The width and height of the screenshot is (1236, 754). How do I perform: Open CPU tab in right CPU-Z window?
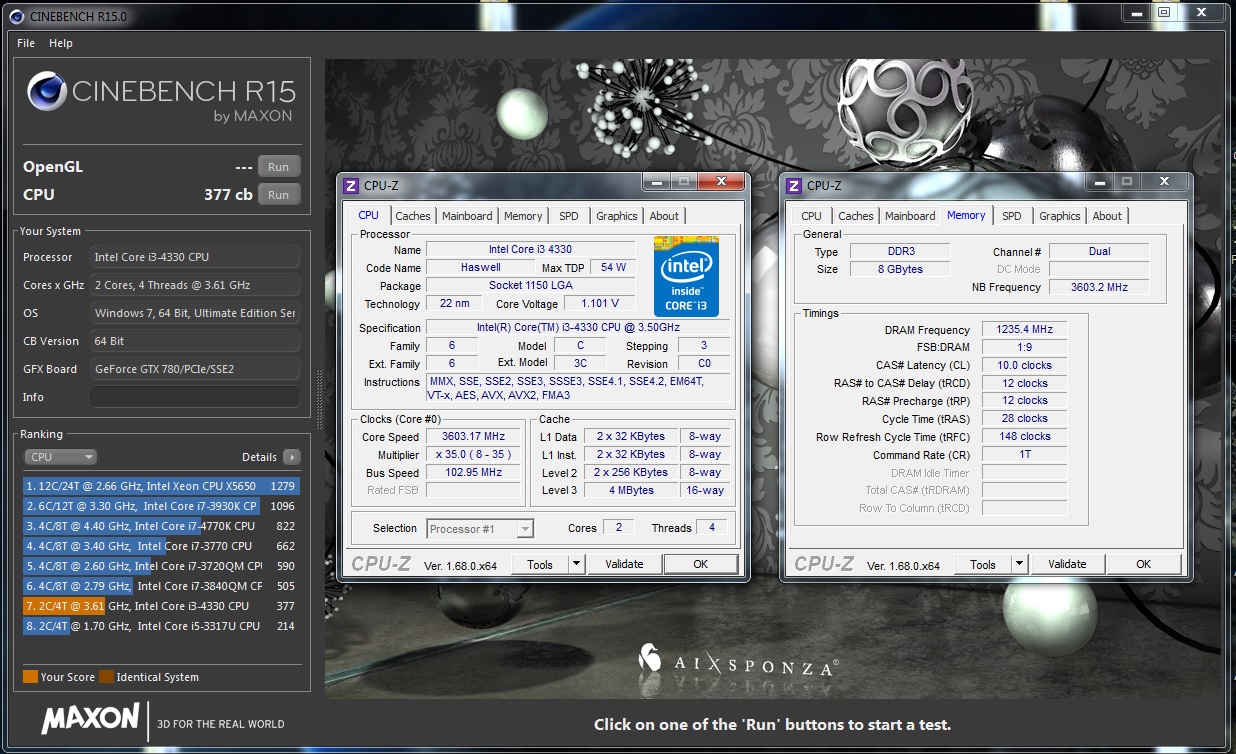click(x=812, y=216)
